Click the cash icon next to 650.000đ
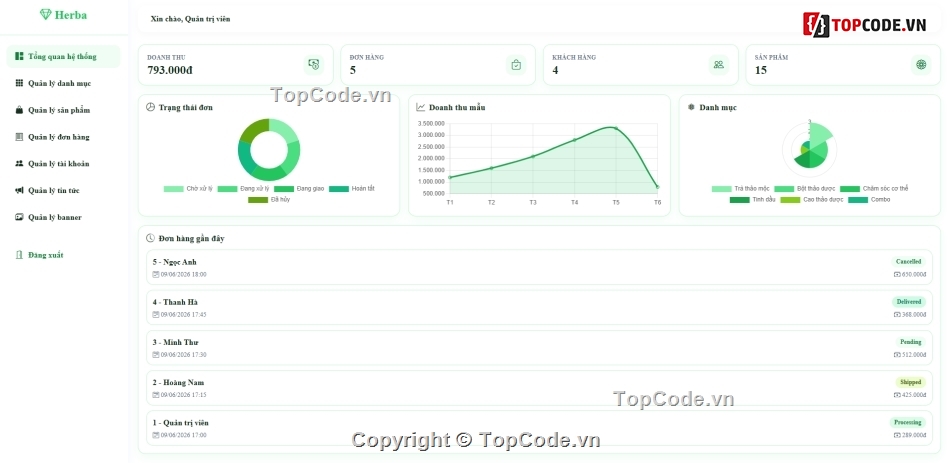The height and width of the screenshot is (463, 950). coord(897,275)
